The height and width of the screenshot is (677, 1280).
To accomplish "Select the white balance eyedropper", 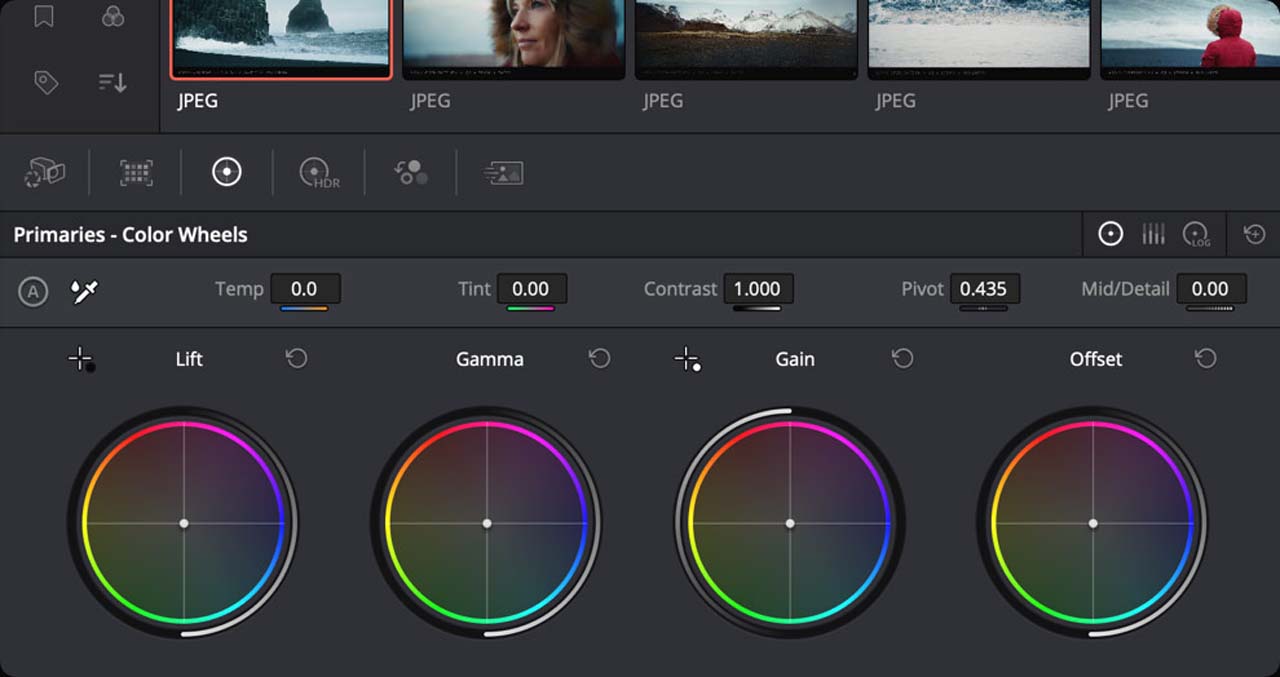I will click(85, 292).
